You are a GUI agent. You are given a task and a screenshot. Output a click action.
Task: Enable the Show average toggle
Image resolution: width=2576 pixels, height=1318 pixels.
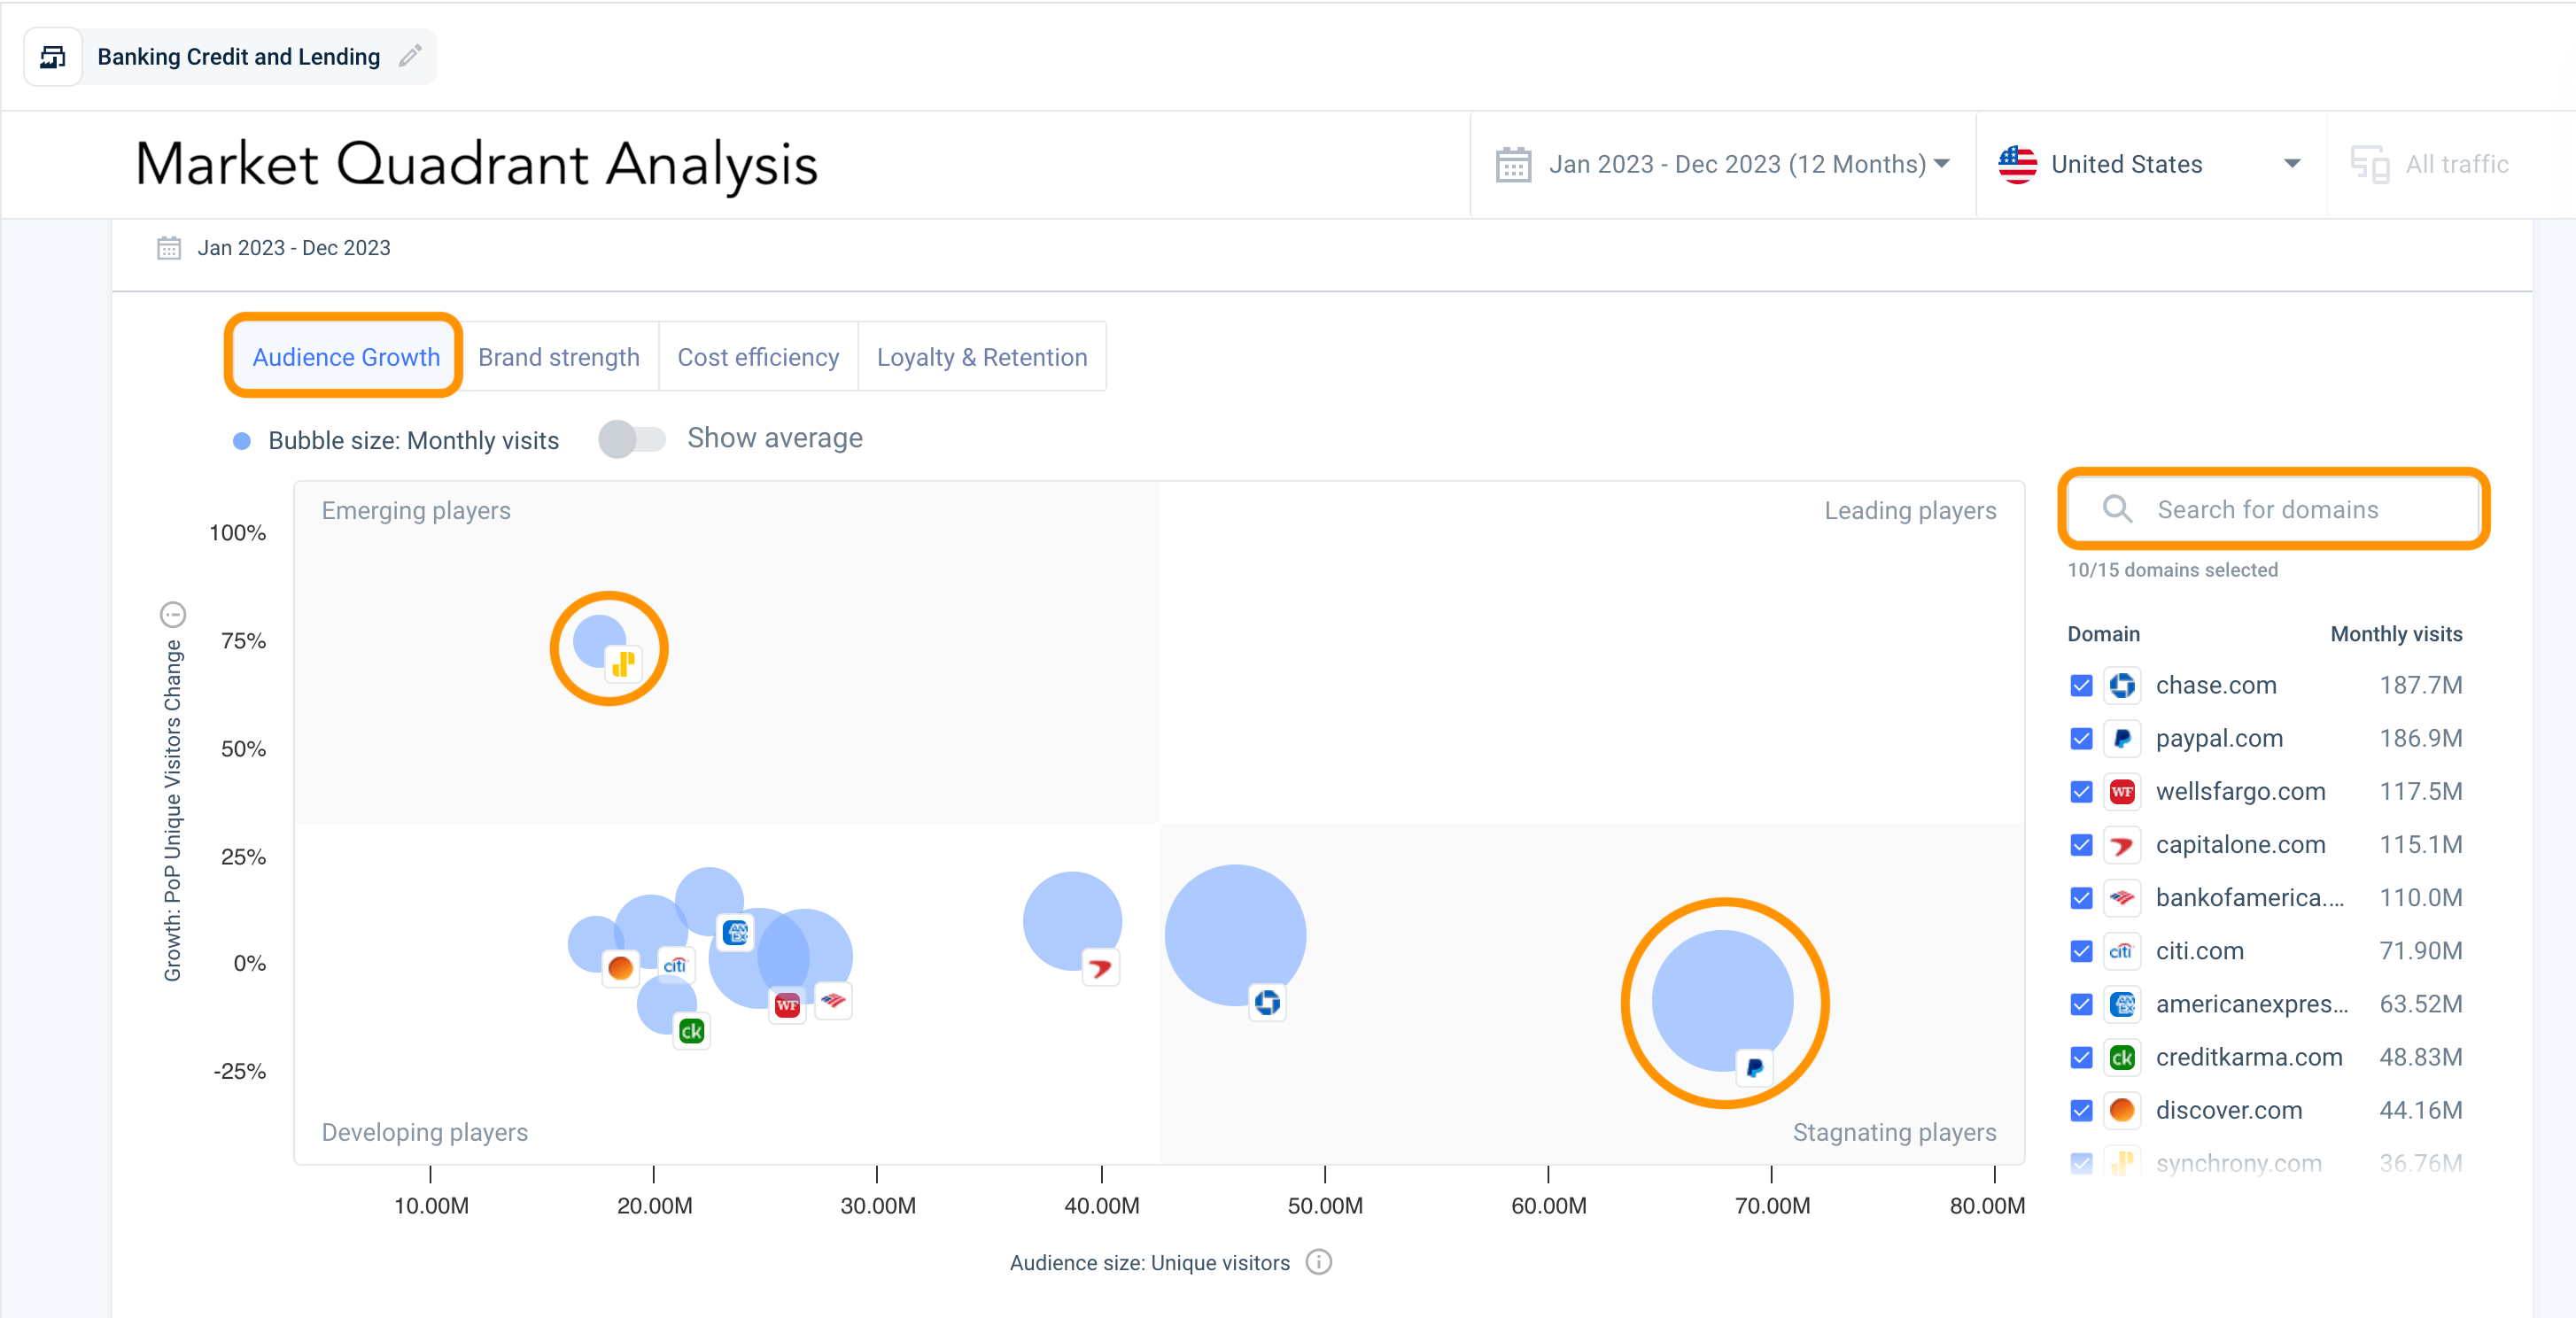(633, 438)
